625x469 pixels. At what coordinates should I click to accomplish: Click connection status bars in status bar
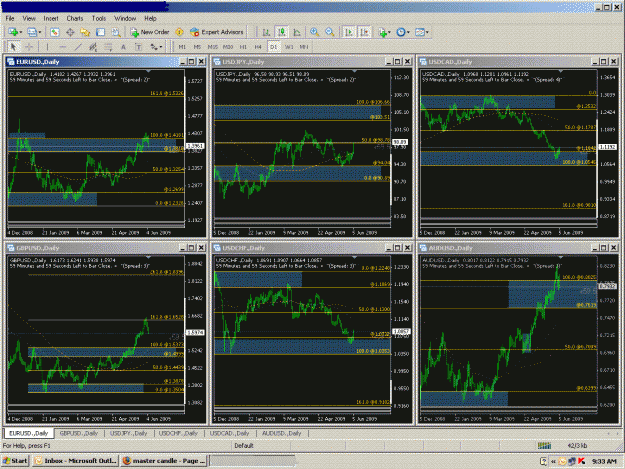coord(544,445)
